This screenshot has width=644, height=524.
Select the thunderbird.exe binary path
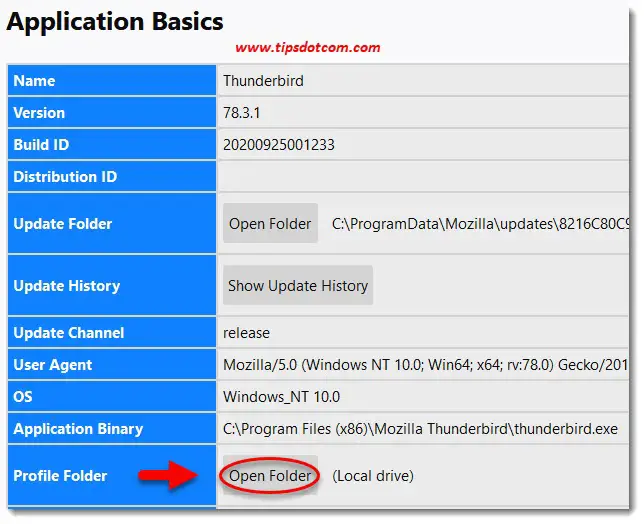tap(420, 429)
